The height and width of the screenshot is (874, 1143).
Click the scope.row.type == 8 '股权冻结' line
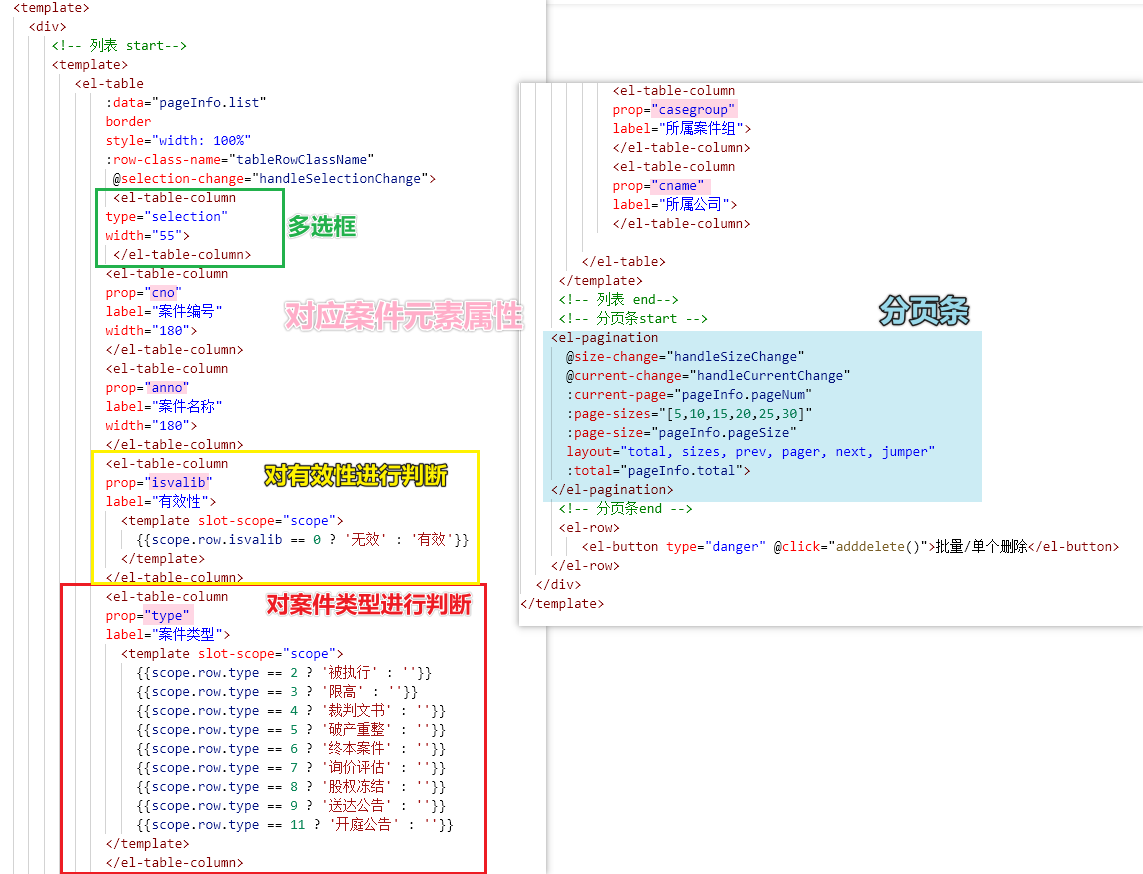pyautogui.click(x=291, y=787)
